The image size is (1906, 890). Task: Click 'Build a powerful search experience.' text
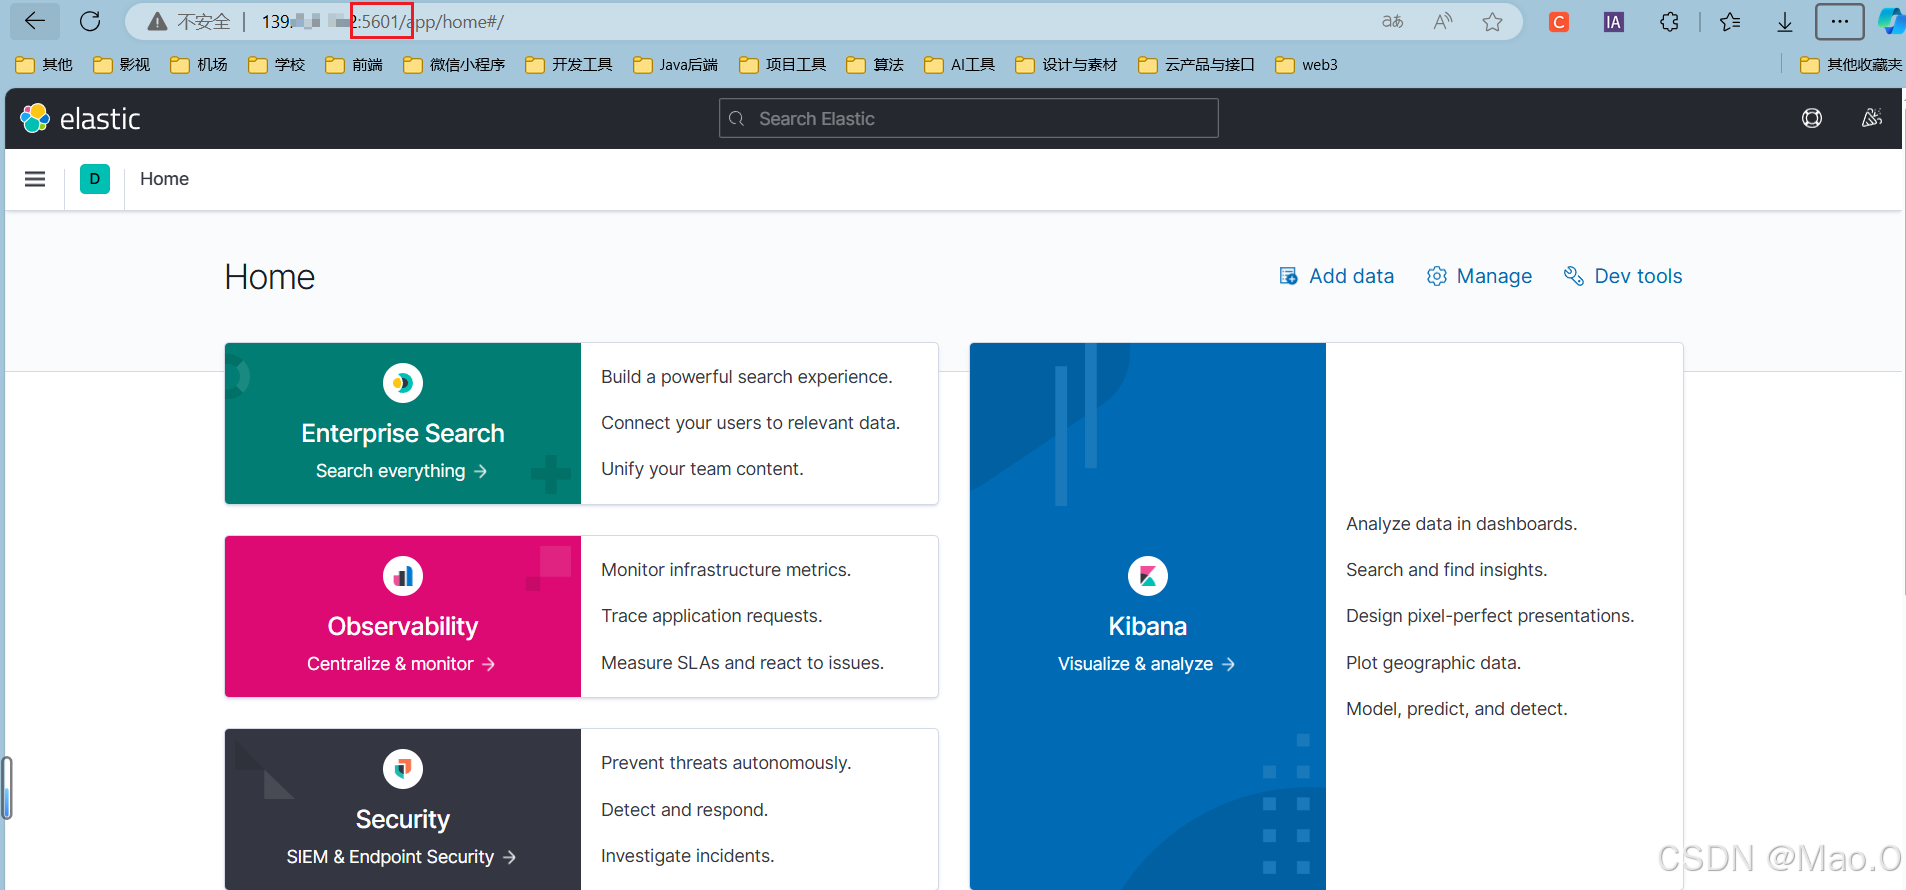click(x=747, y=377)
